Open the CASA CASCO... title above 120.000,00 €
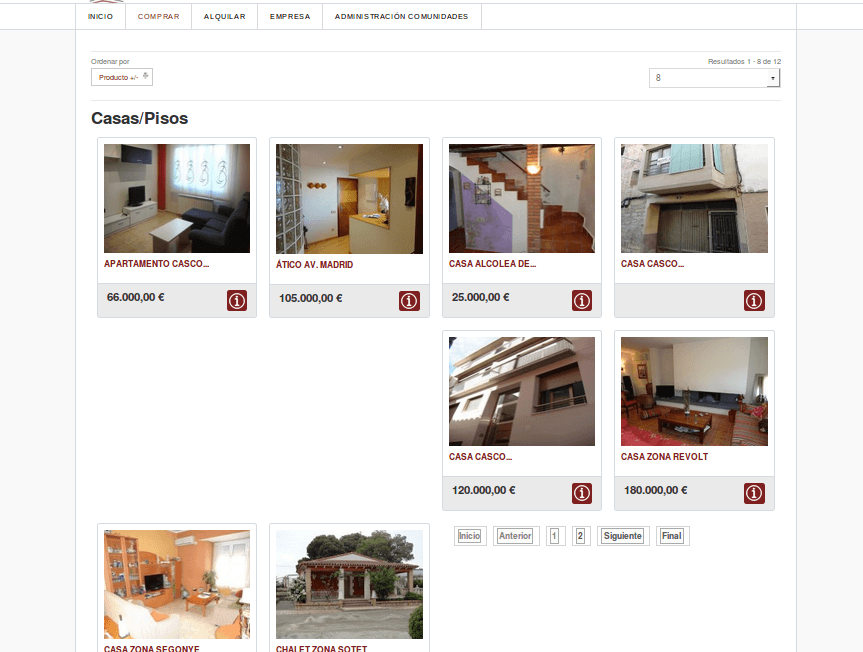The width and height of the screenshot is (863, 652). (x=480, y=457)
